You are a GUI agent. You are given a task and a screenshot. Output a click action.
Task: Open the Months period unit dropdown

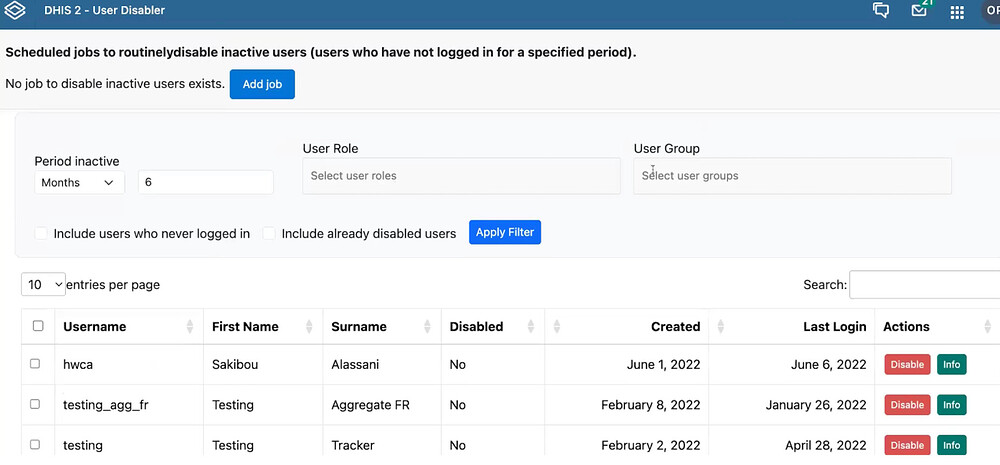click(x=80, y=183)
